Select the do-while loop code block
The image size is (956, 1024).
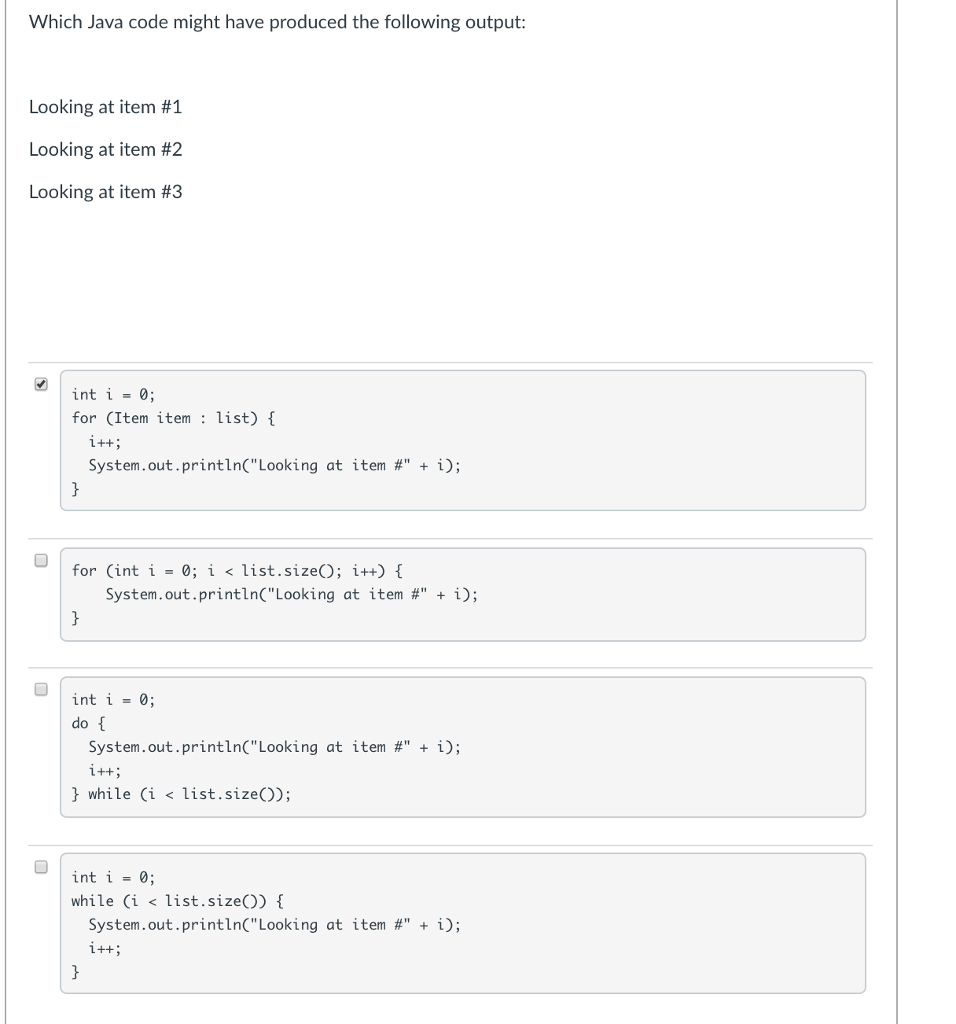point(463,746)
